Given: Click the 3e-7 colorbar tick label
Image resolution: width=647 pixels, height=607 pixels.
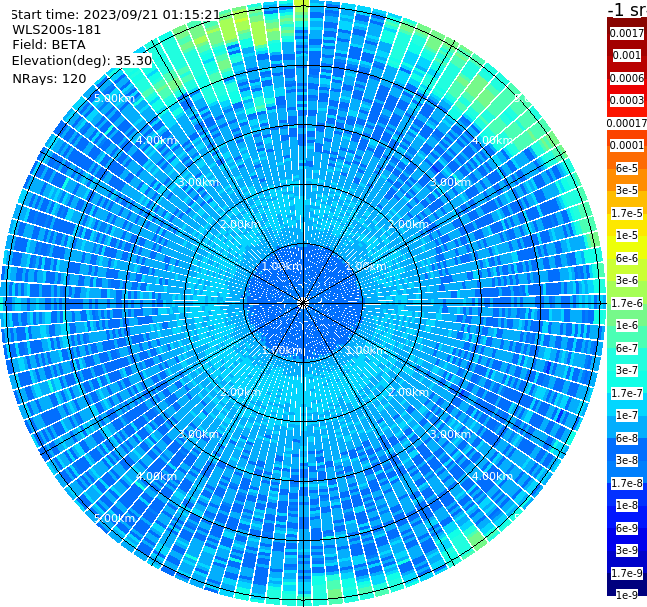Looking at the screenshot, I should 627,370.
